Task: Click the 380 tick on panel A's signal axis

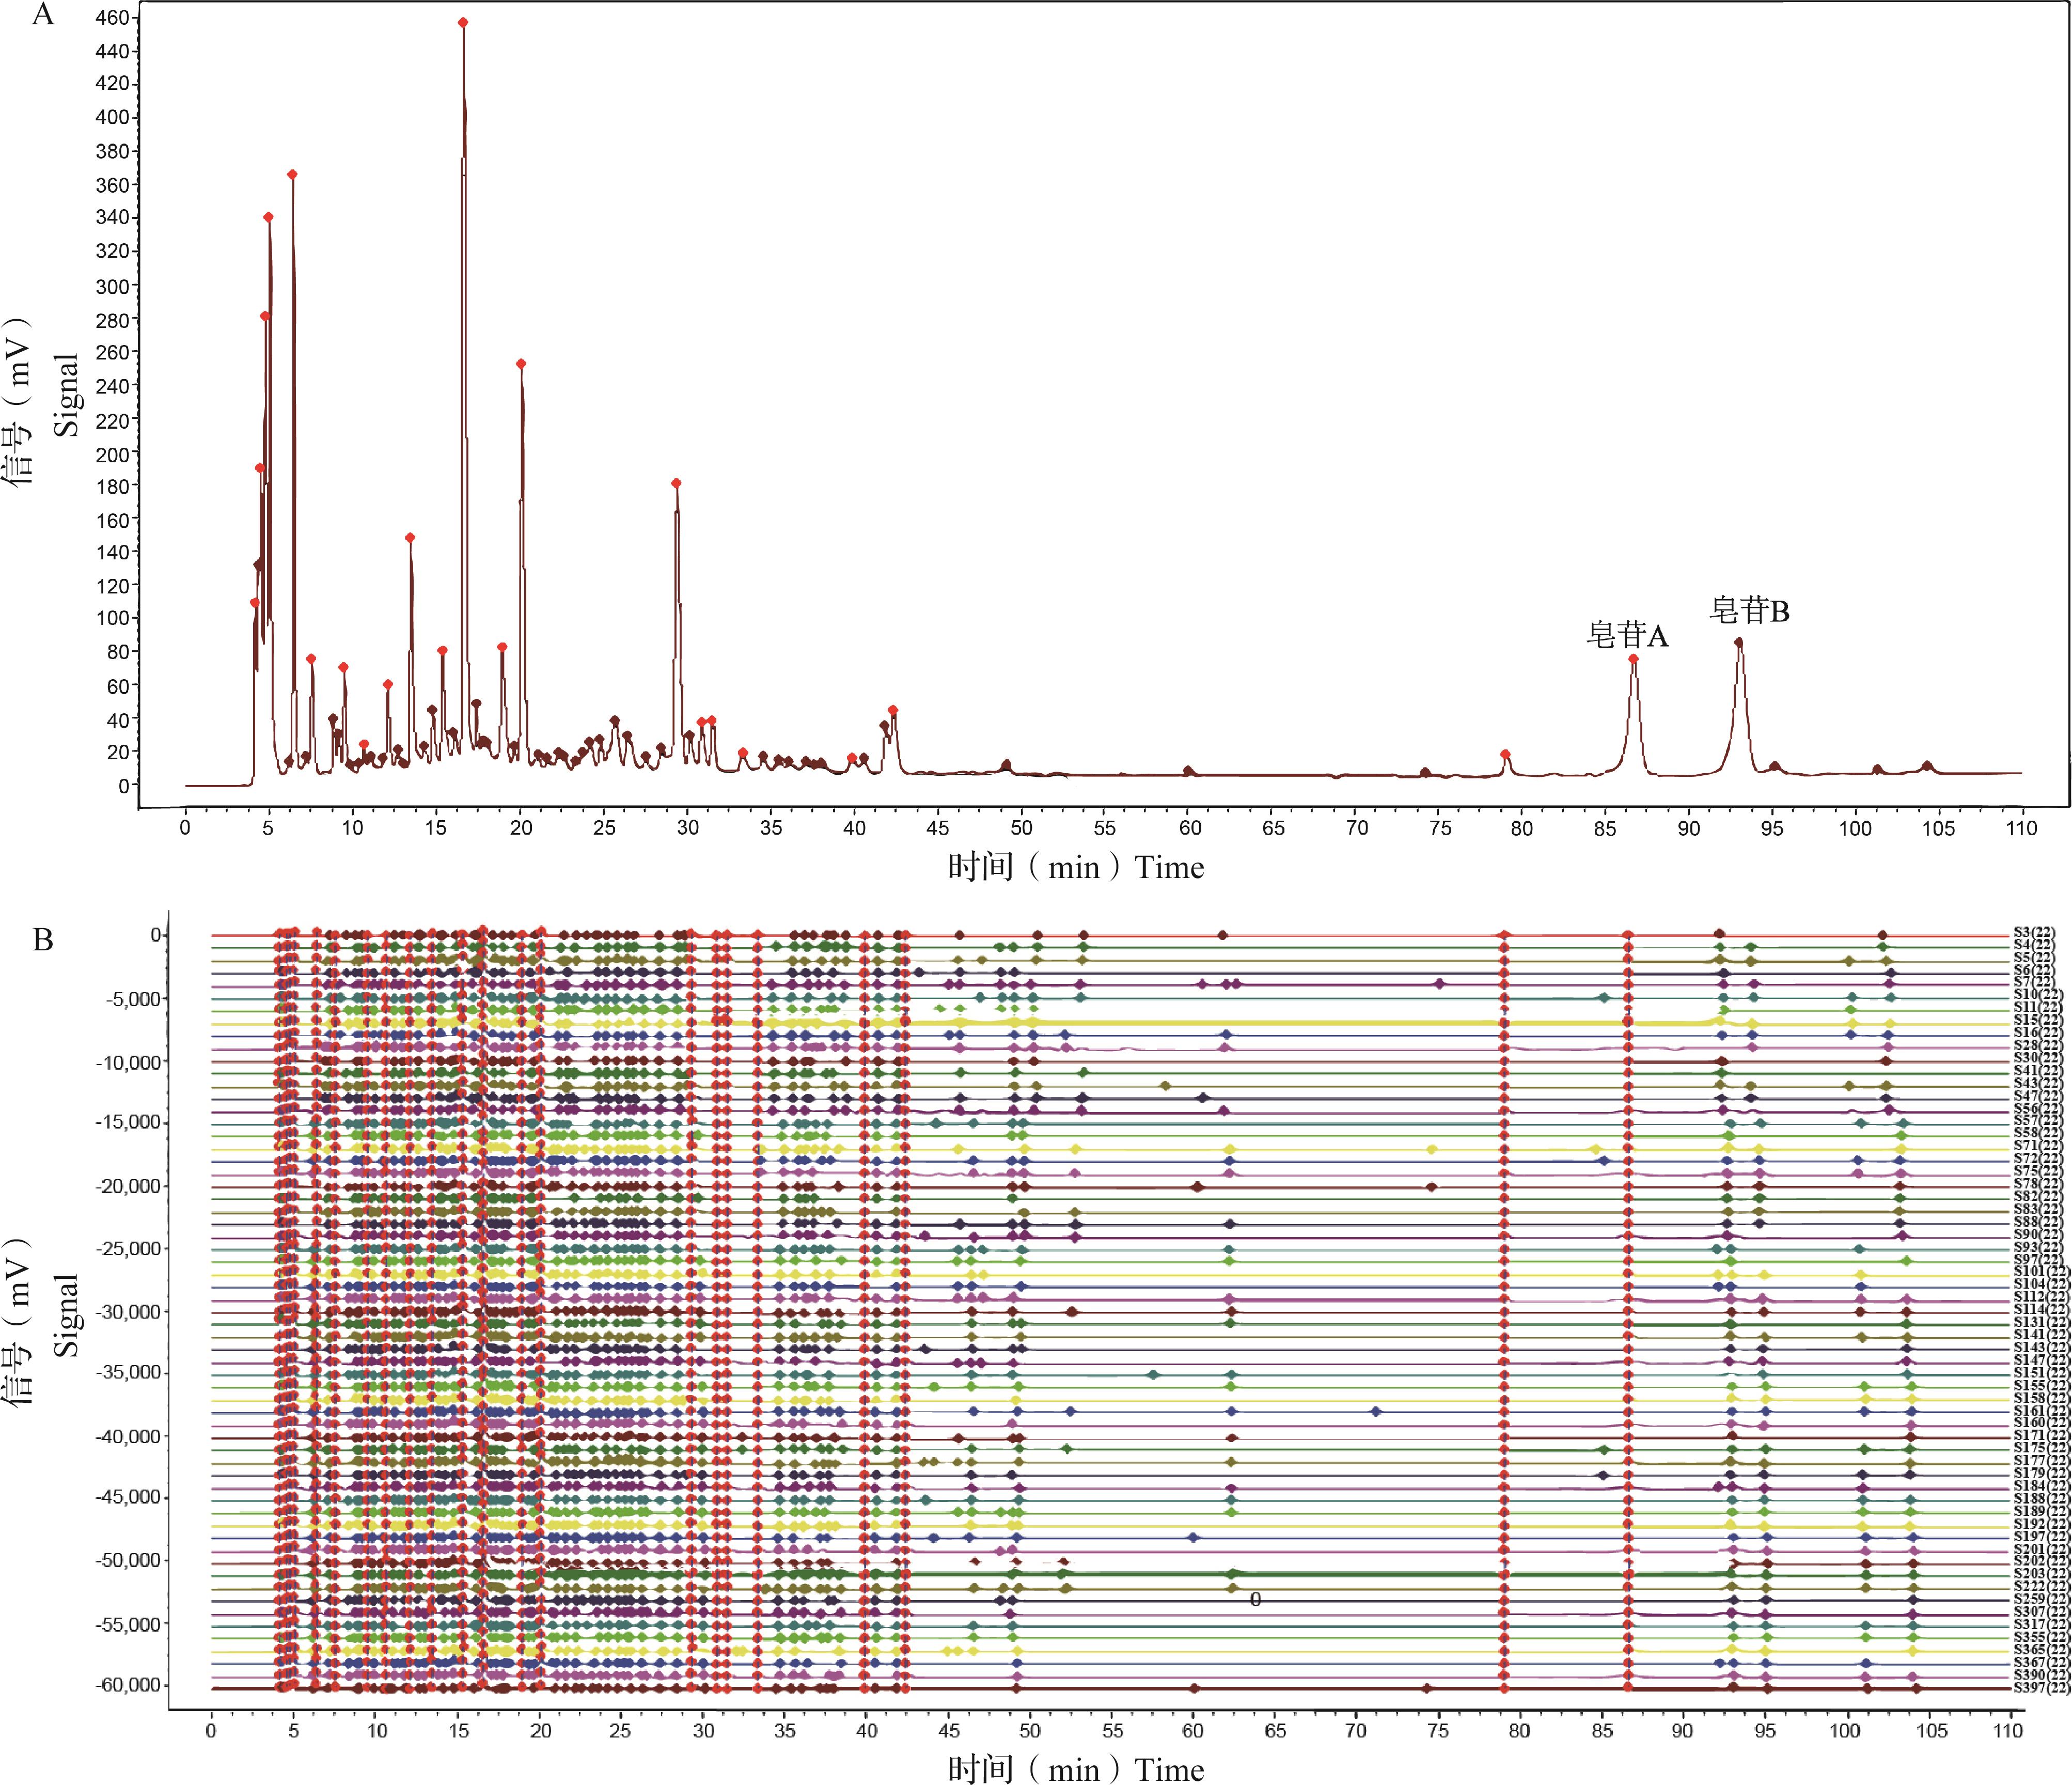Action: point(113,151)
